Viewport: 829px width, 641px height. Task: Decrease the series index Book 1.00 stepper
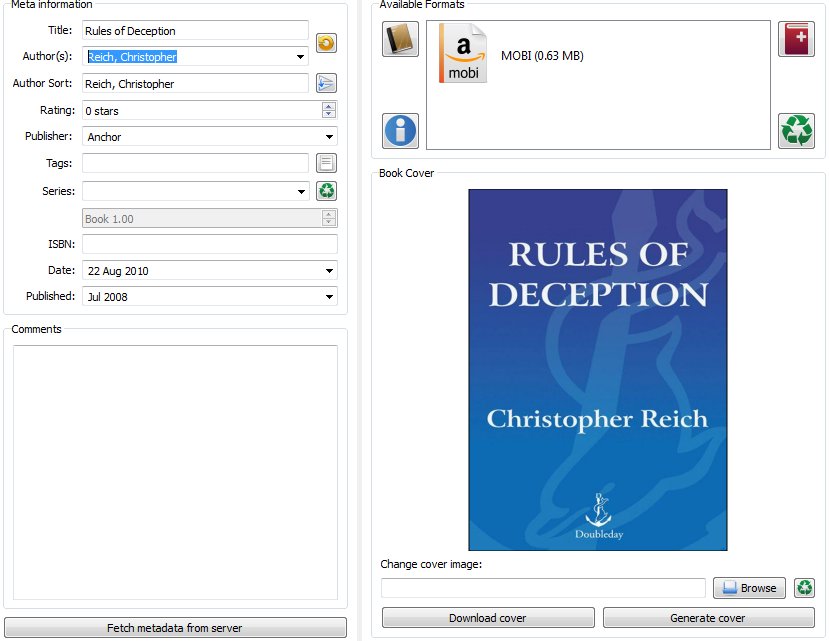click(328, 222)
